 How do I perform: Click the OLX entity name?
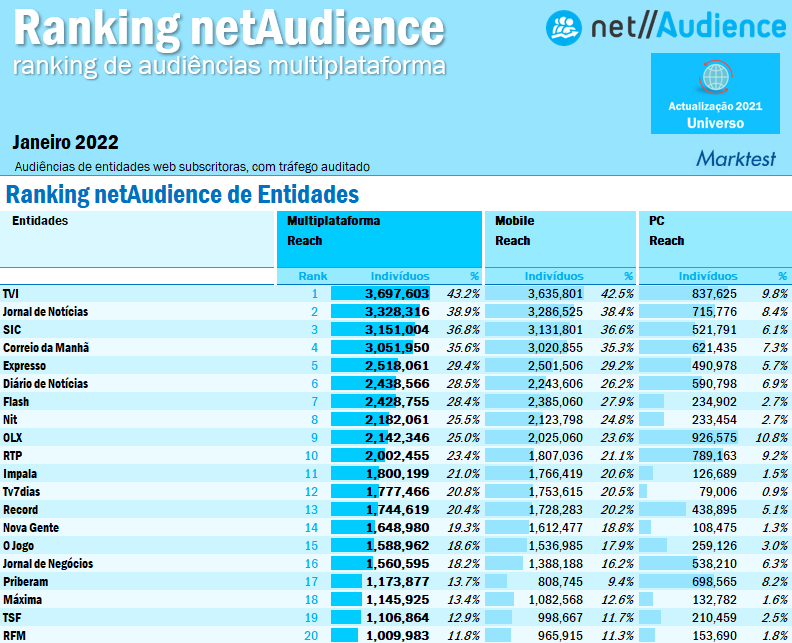click(12, 438)
